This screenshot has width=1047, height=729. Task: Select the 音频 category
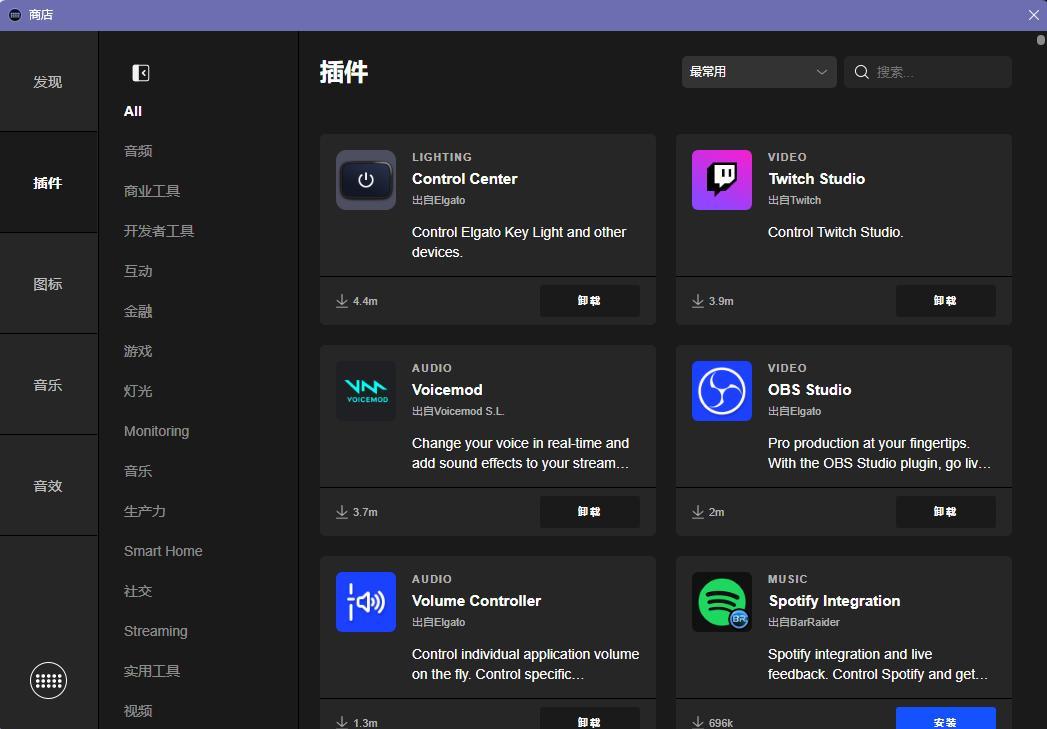[x=138, y=151]
